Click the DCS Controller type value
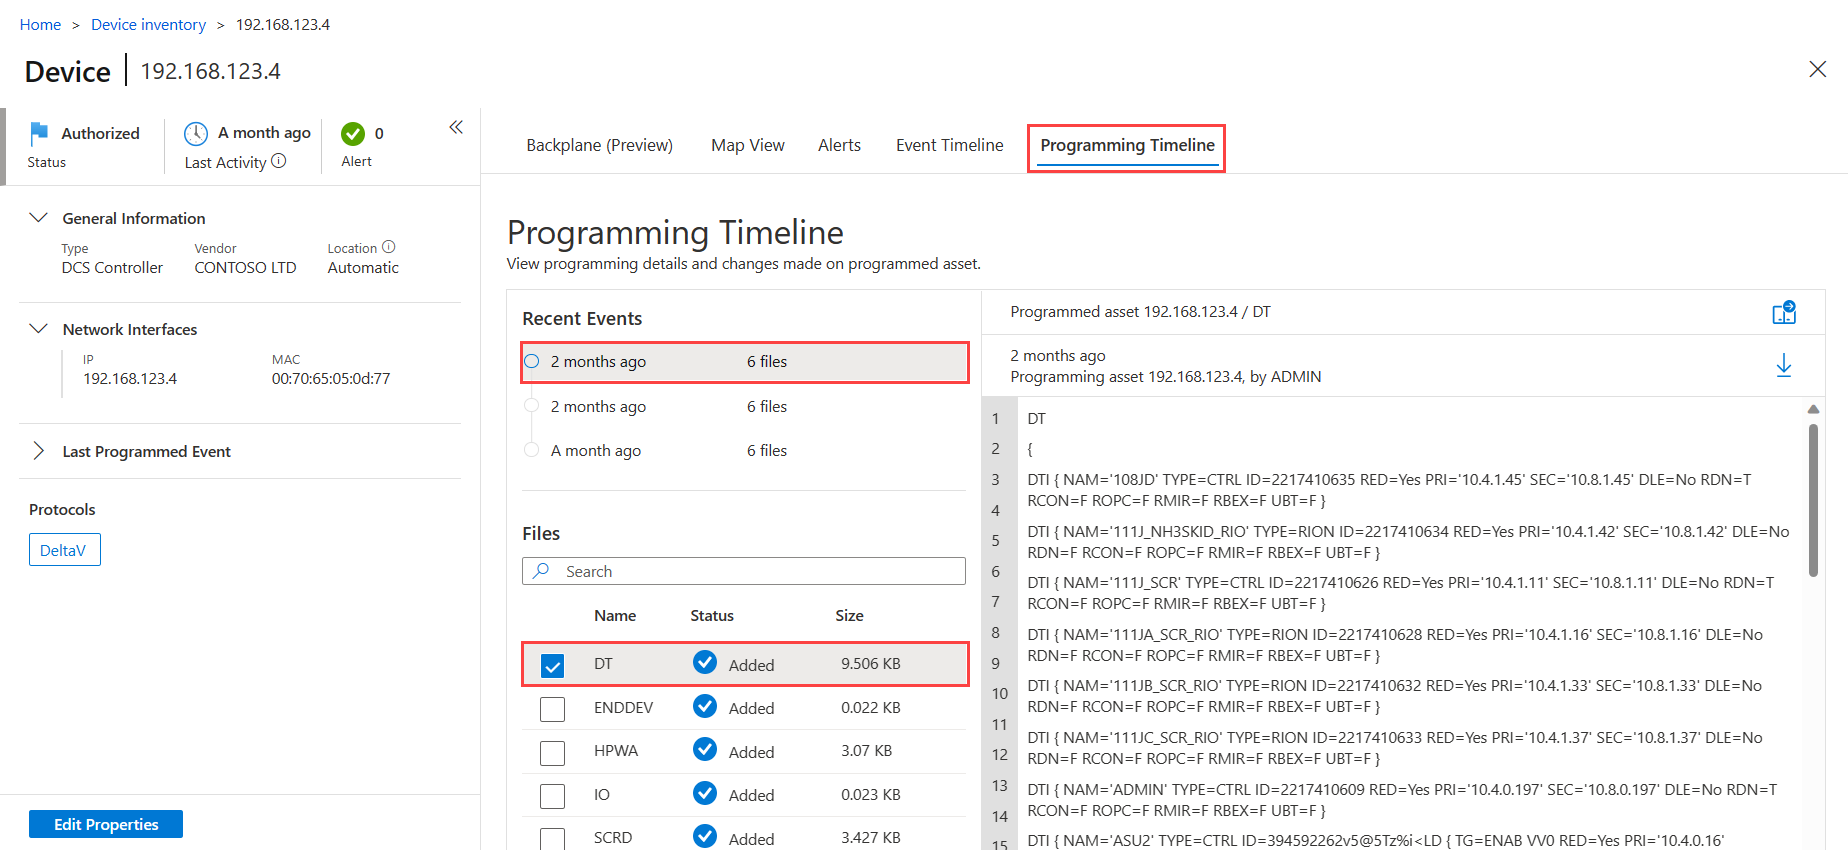This screenshot has width=1848, height=850. [112, 267]
